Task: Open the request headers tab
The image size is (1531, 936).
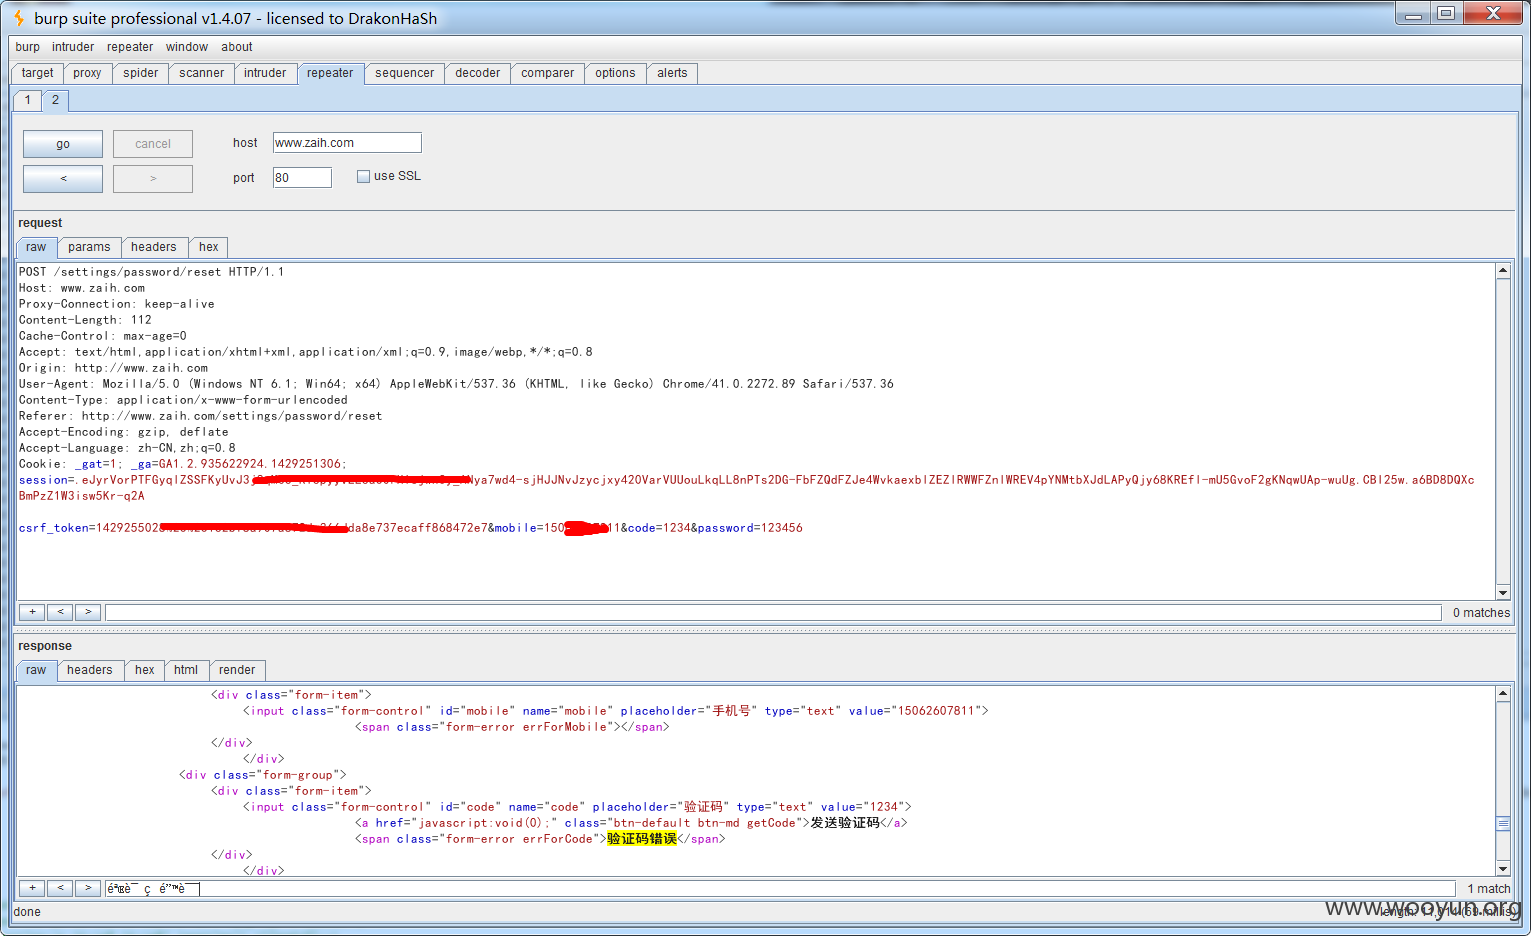Action: [154, 247]
